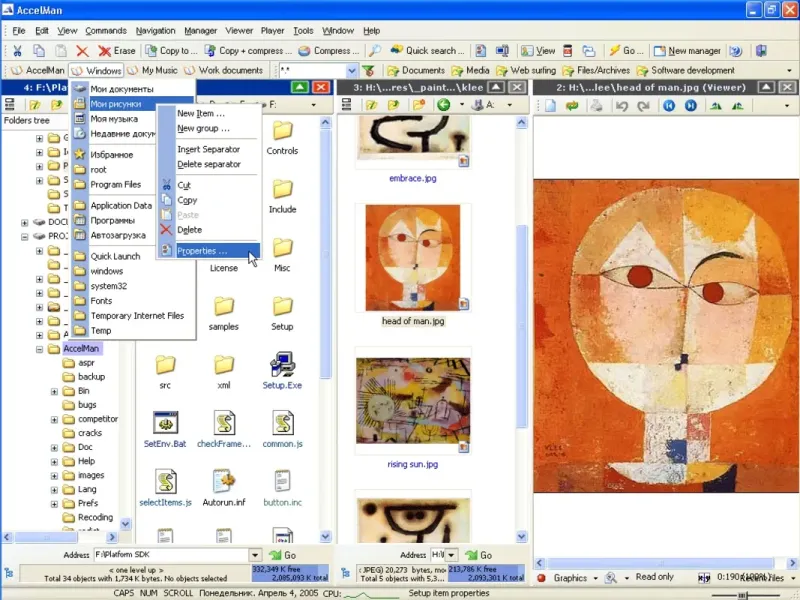Click the green back arrow in panel 3
Image resolution: width=800 pixels, height=600 pixels.
coord(443,105)
